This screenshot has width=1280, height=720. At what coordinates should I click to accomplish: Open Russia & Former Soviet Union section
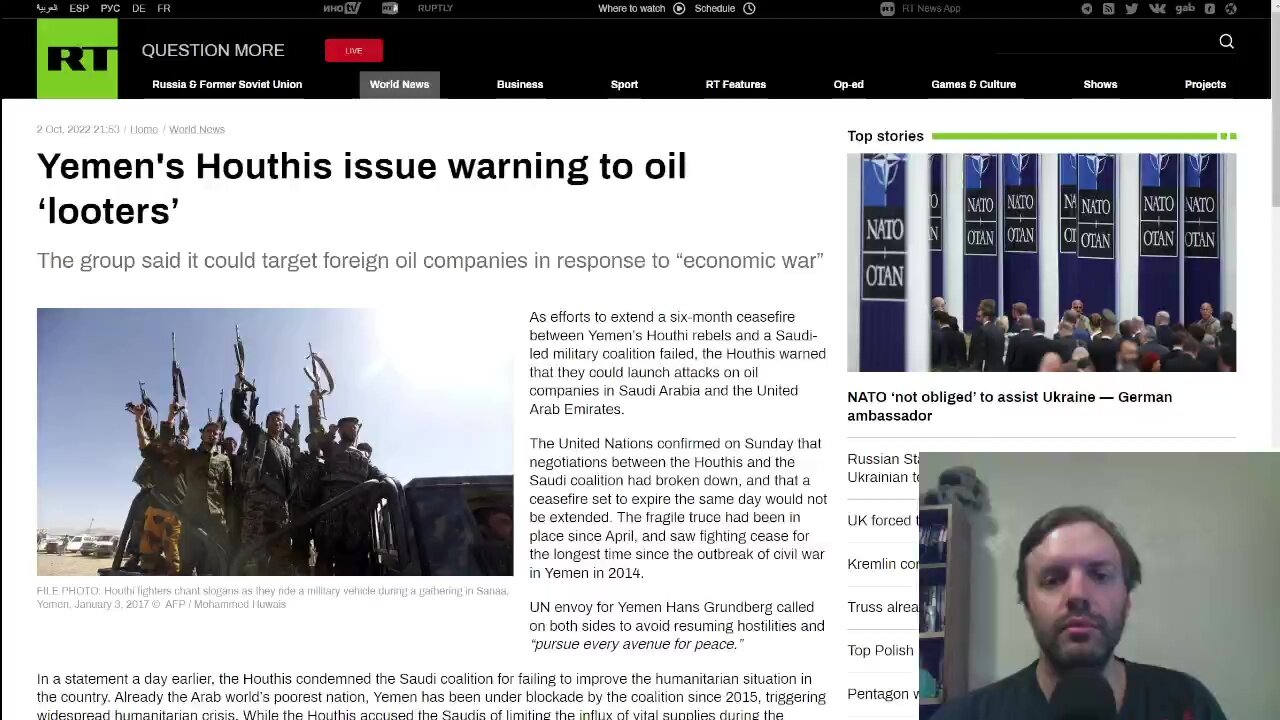pos(227,84)
